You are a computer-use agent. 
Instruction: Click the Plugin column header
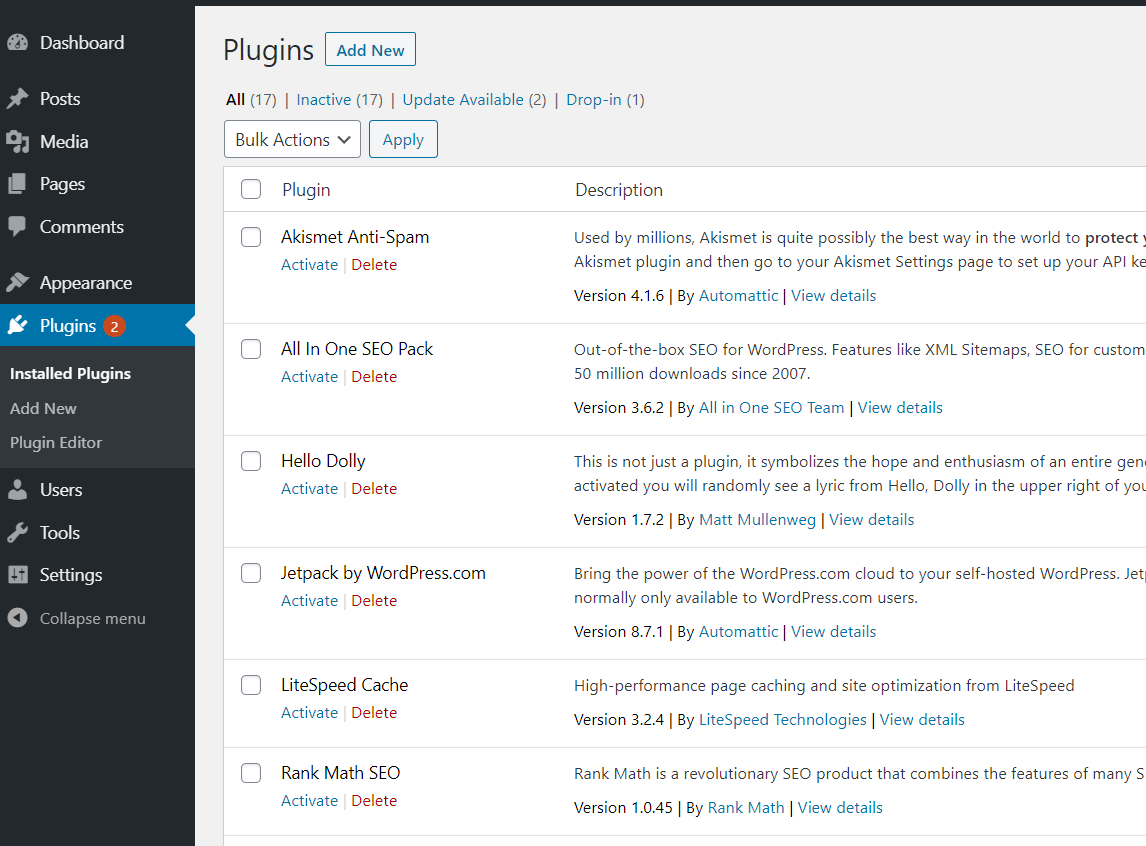(306, 190)
